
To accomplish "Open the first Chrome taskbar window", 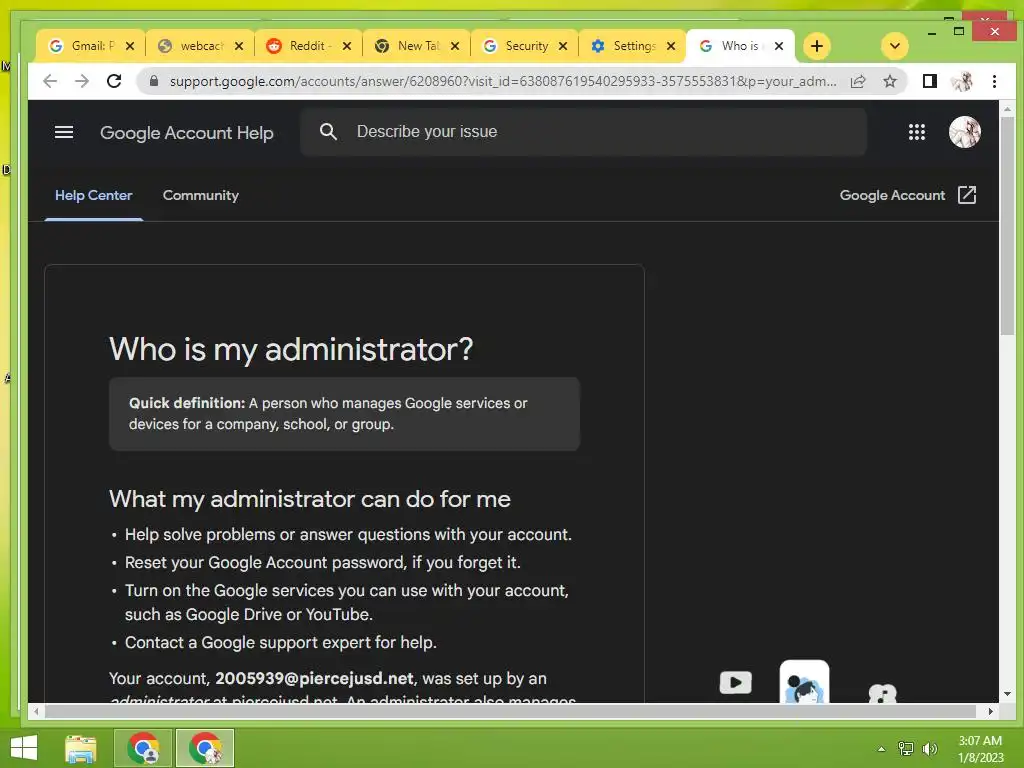I will tap(143, 748).
